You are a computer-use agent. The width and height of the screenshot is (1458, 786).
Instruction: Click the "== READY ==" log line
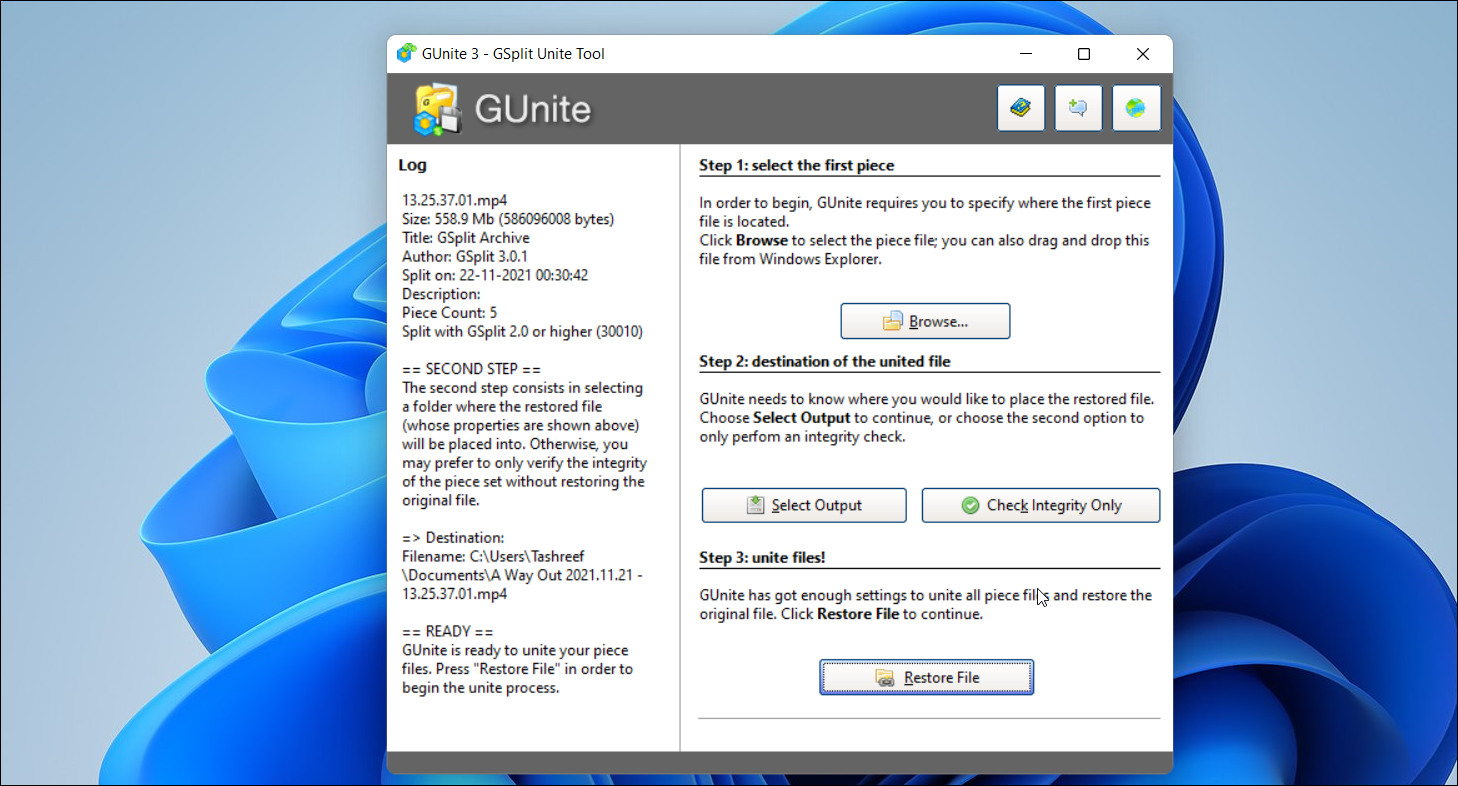click(448, 632)
